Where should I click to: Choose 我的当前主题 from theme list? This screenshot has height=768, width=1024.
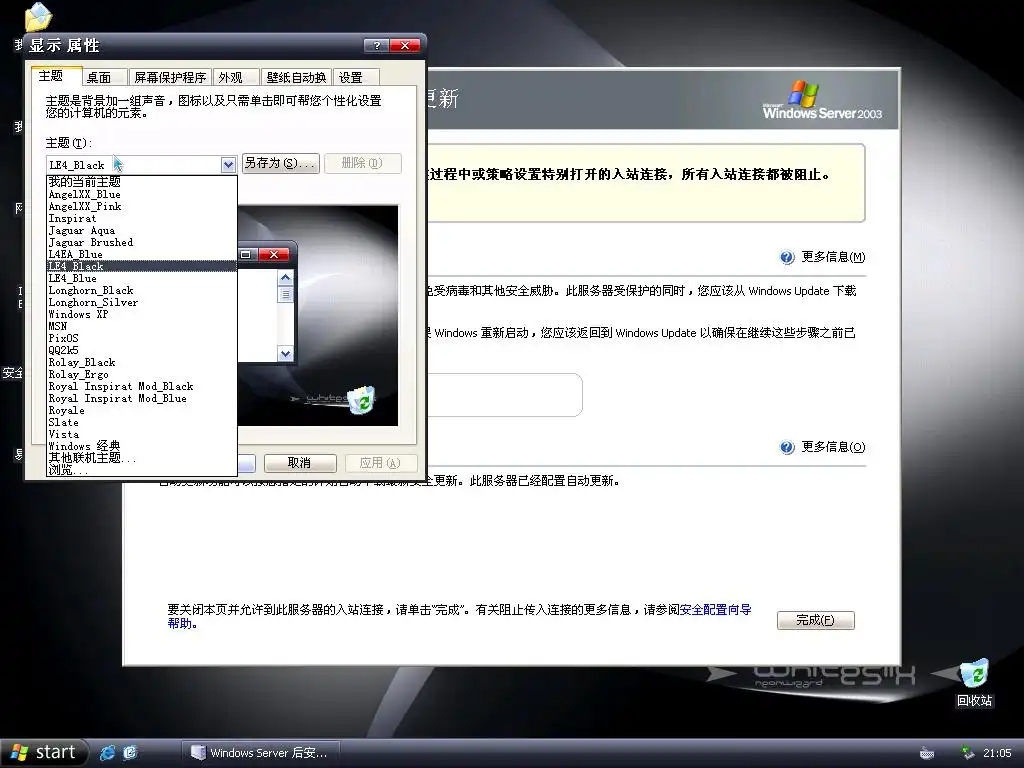142,182
